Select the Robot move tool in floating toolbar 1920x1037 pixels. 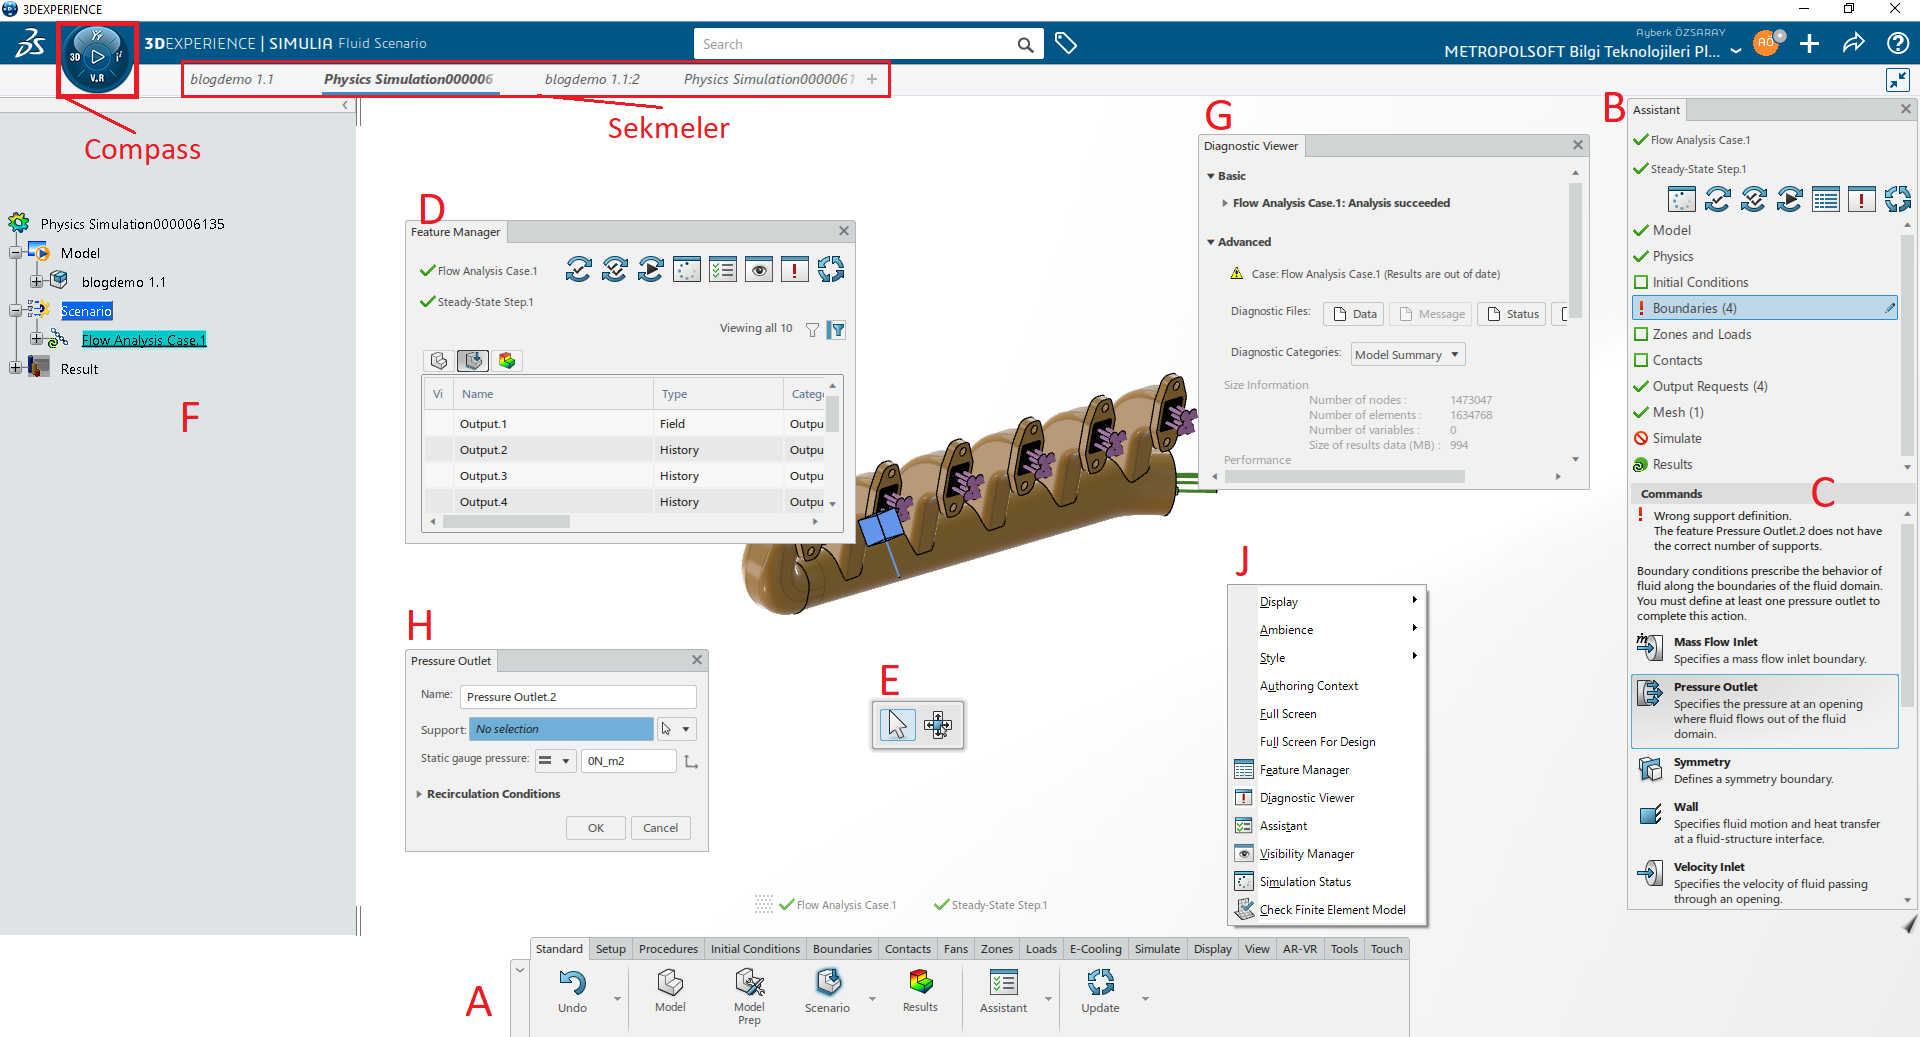coord(938,725)
